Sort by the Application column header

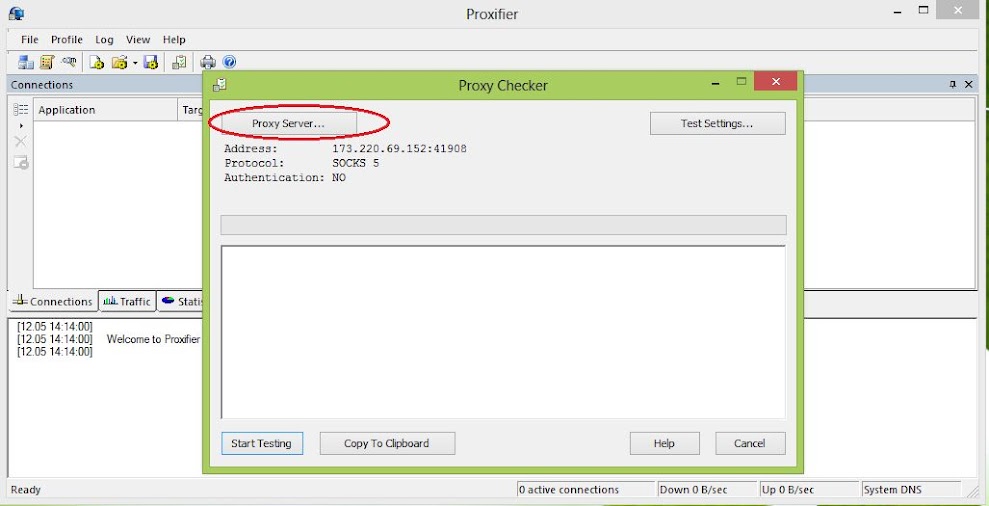pos(105,110)
